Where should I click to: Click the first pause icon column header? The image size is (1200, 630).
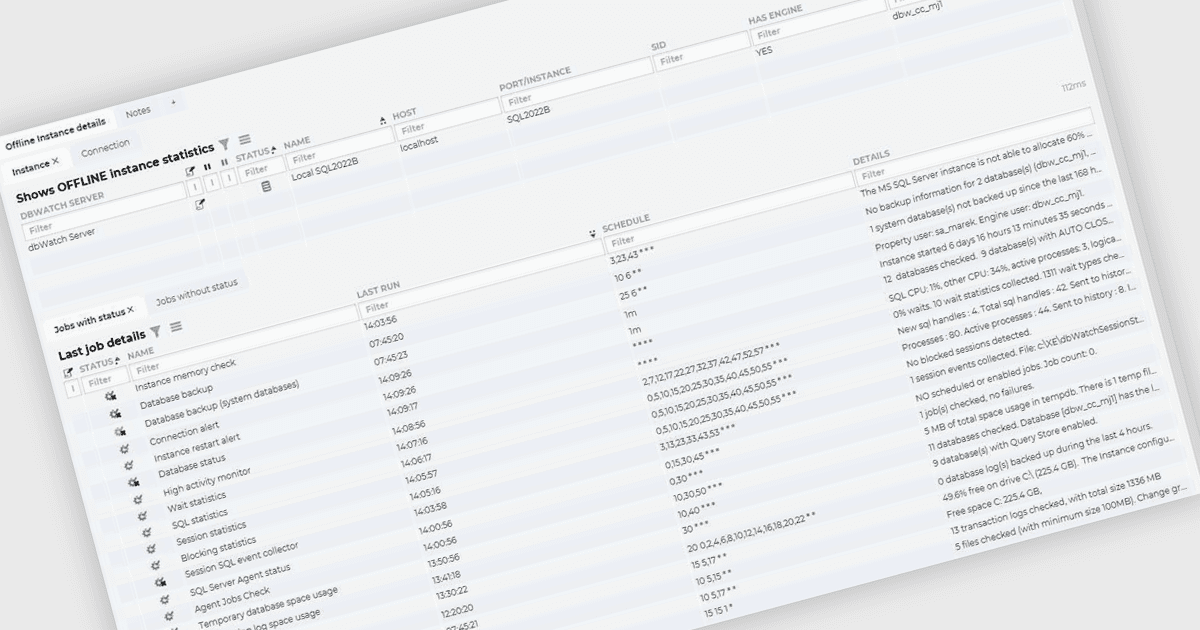click(x=207, y=166)
